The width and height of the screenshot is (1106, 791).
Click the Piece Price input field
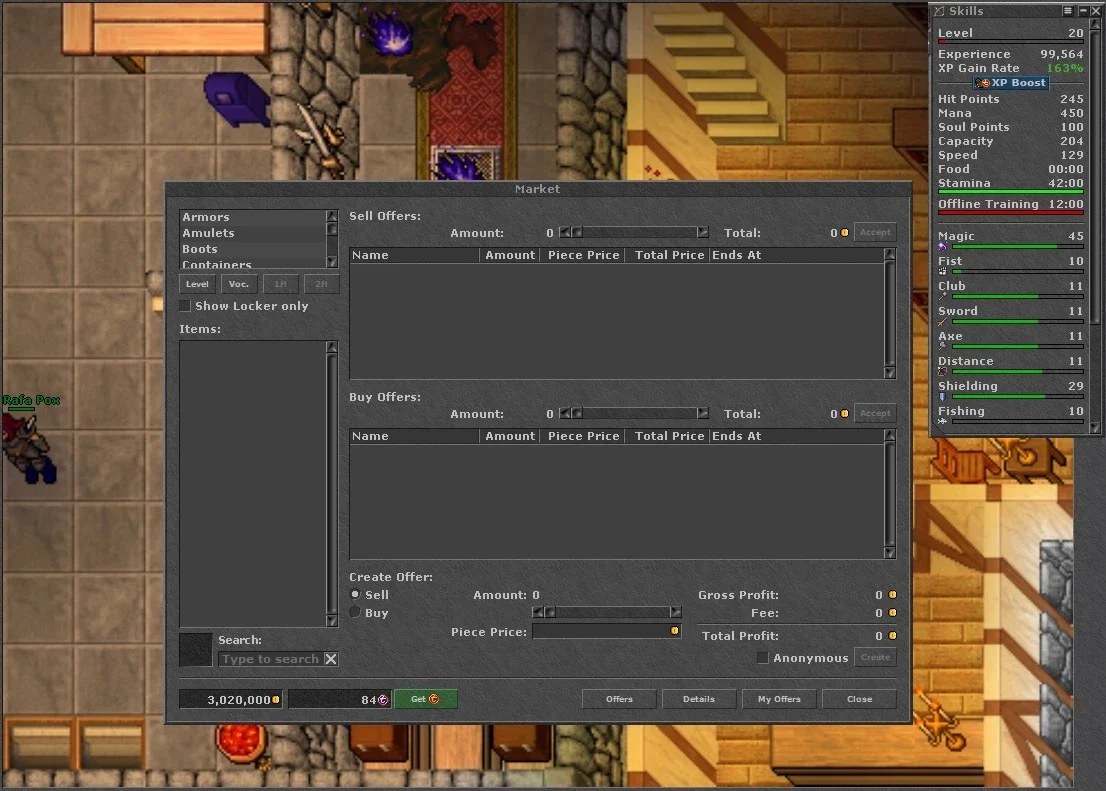click(x=607, y=632)
